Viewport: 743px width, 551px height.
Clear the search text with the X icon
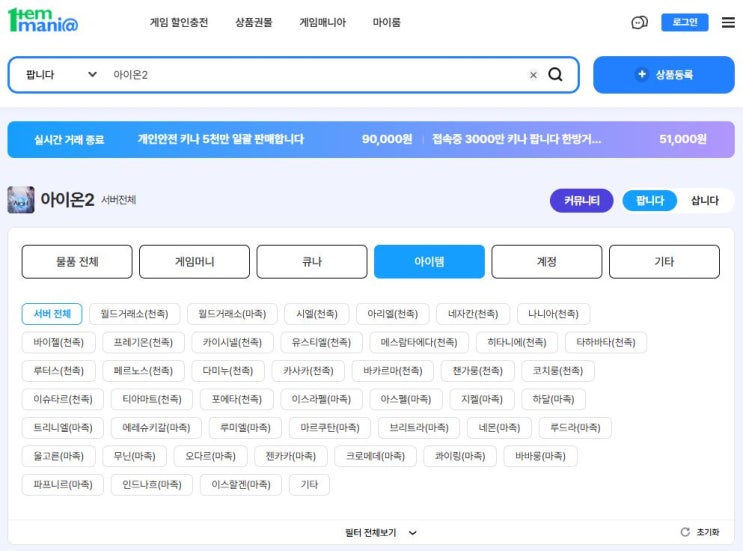(x=533, y=75)
